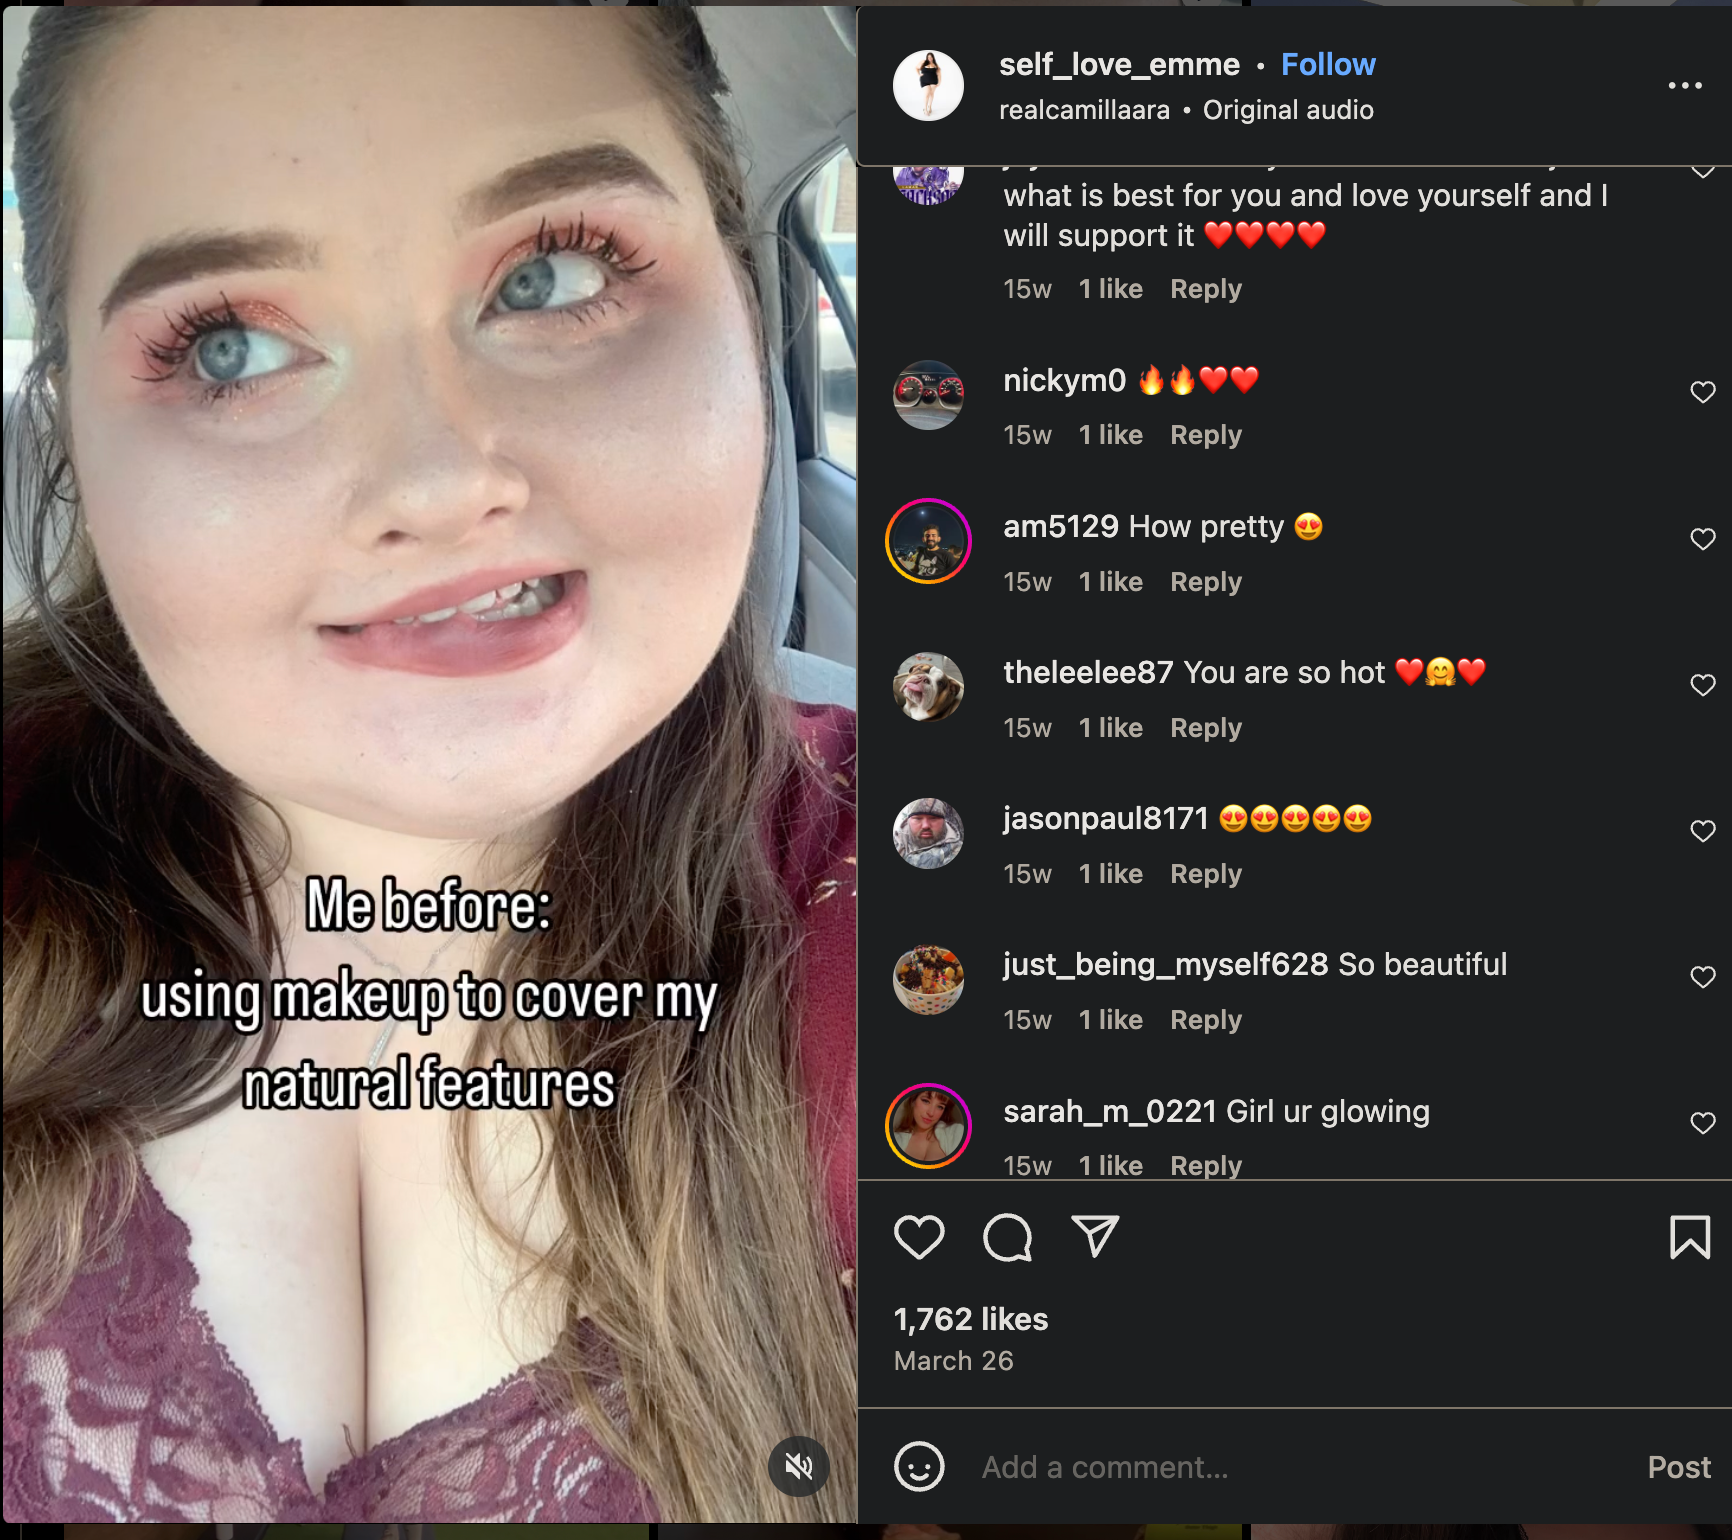Toggle video sound with muted speaker button
Viewport: 1732px width, 1540px height.
point(798,1467)
